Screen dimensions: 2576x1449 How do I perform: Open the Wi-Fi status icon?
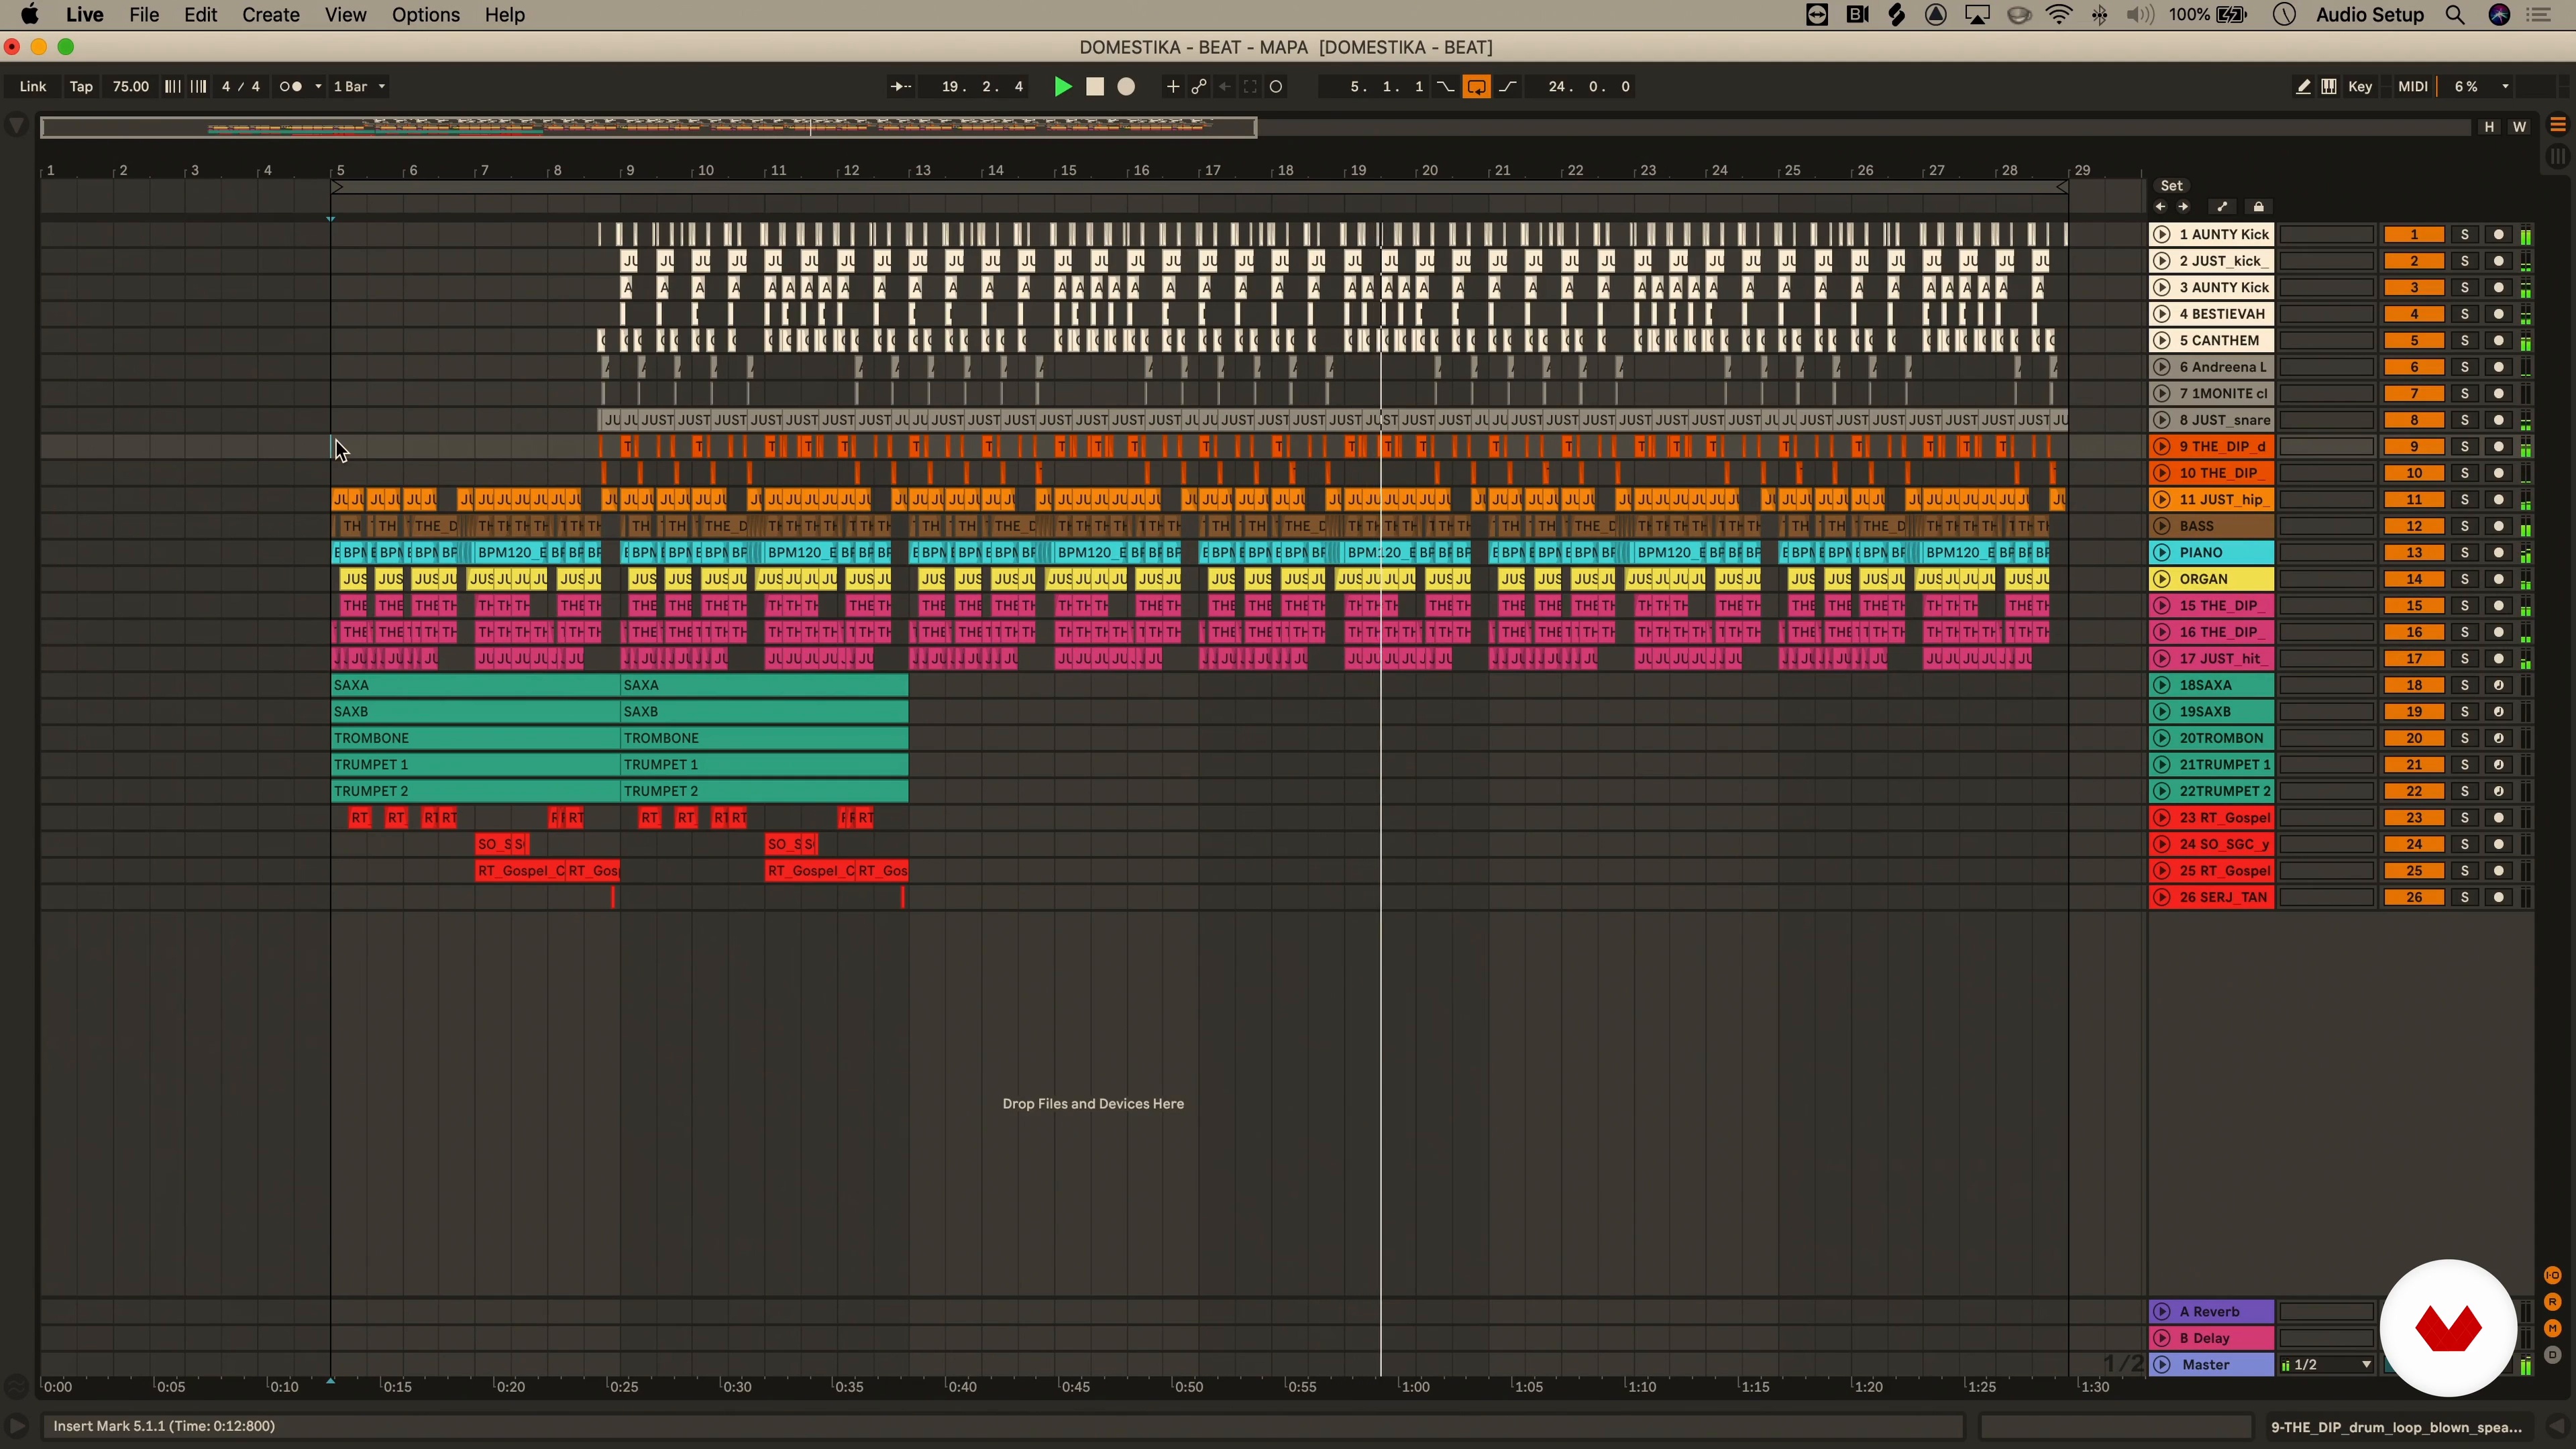point(2059,15)
